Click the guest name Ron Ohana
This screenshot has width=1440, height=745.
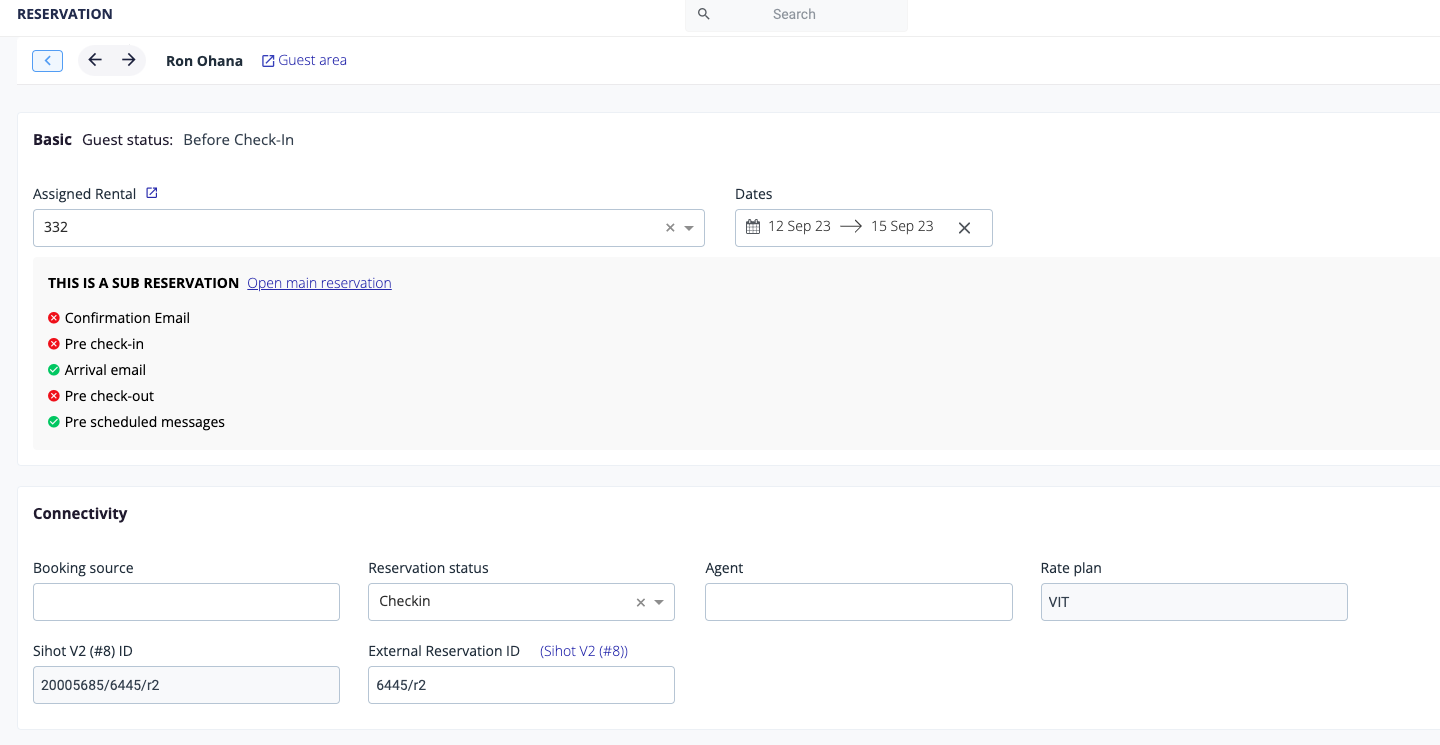(x=204, y=61)
